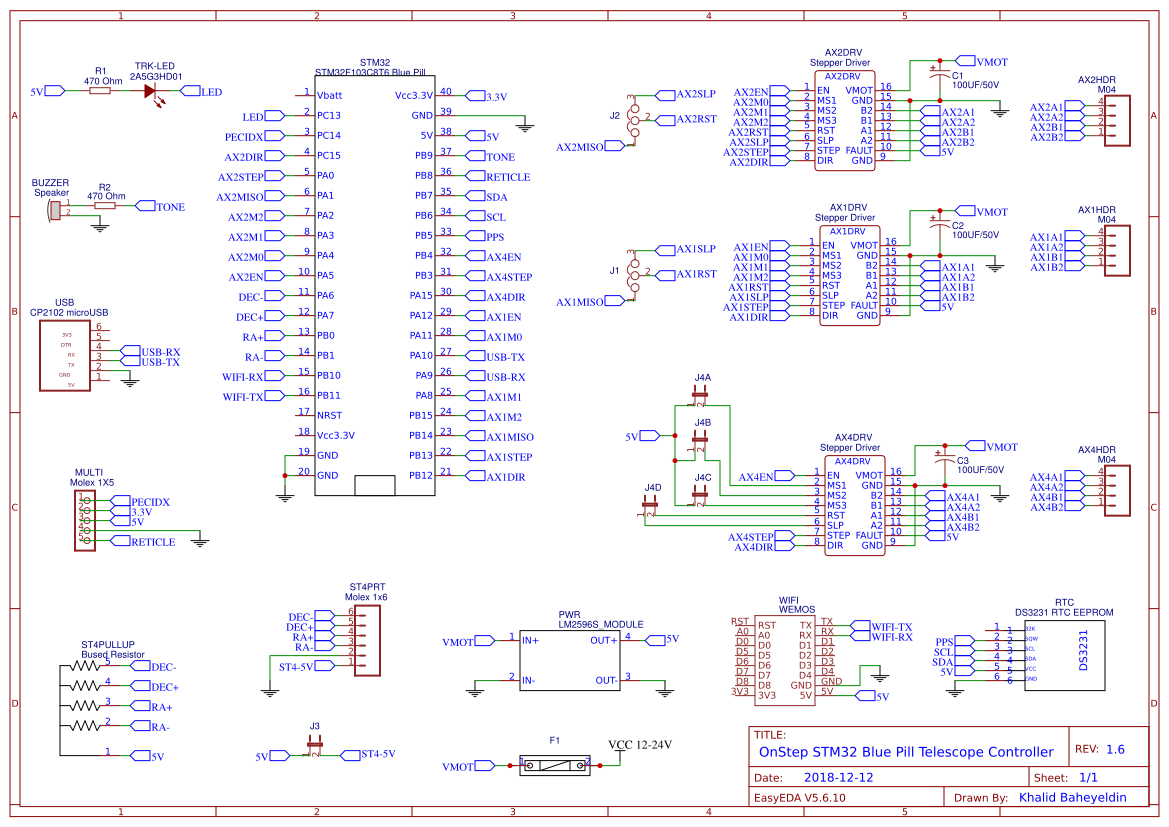Screen dimensions: 1169x827
Task: Select the AX4HDR M04 header symbol
Action: pyautogui.click(x=1117, y=491)
